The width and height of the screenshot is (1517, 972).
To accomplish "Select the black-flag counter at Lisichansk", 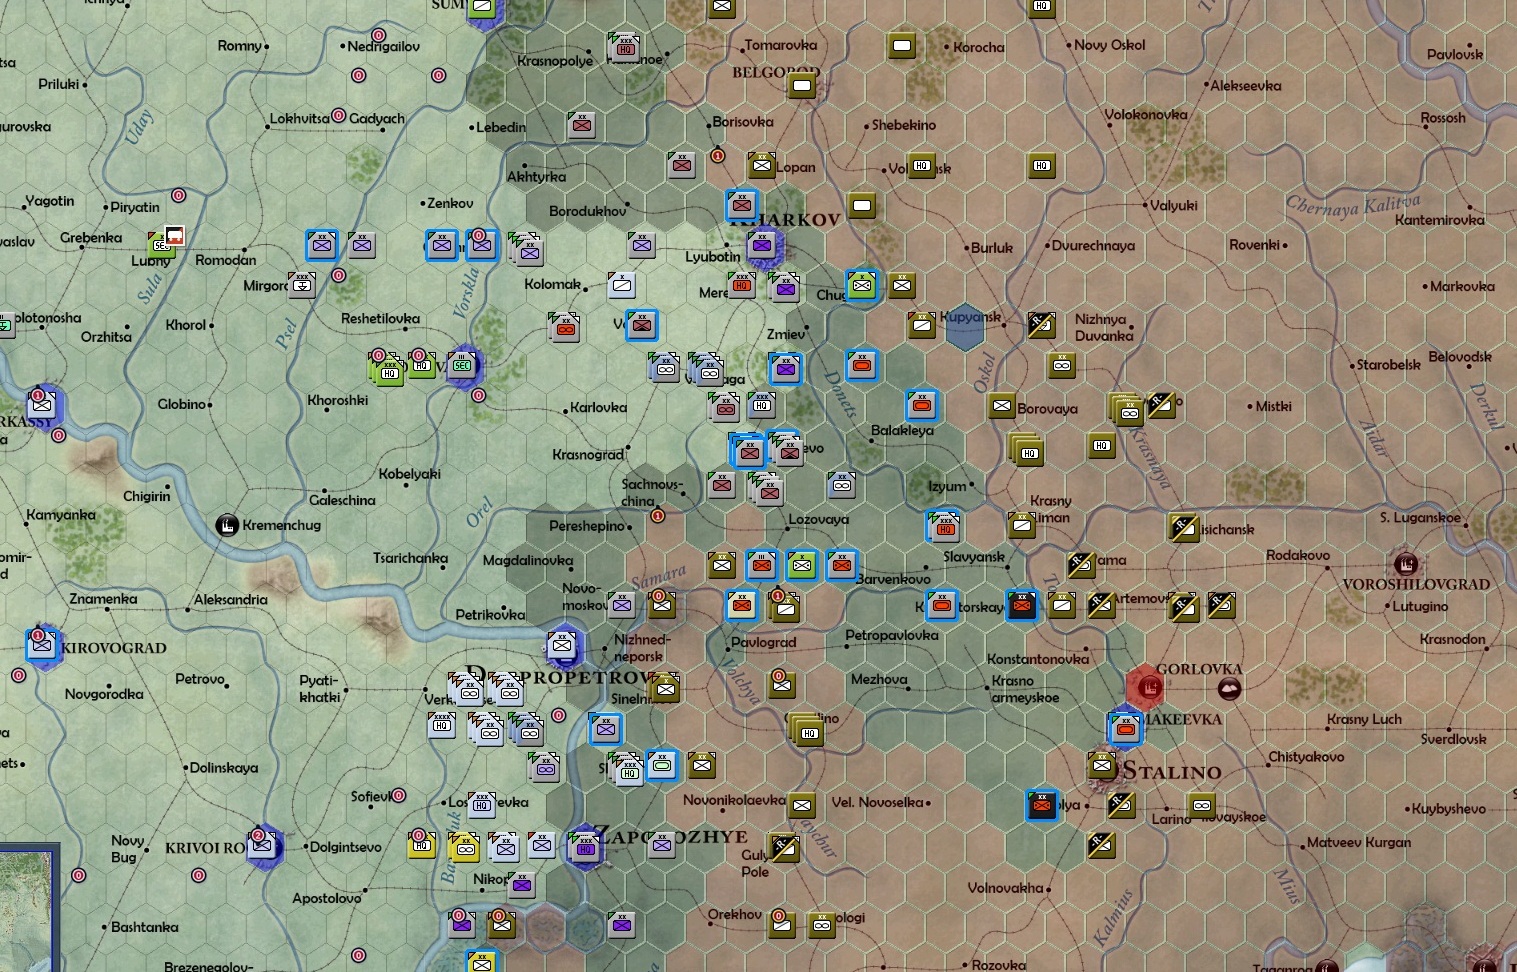I will (x=1184, y=527).
